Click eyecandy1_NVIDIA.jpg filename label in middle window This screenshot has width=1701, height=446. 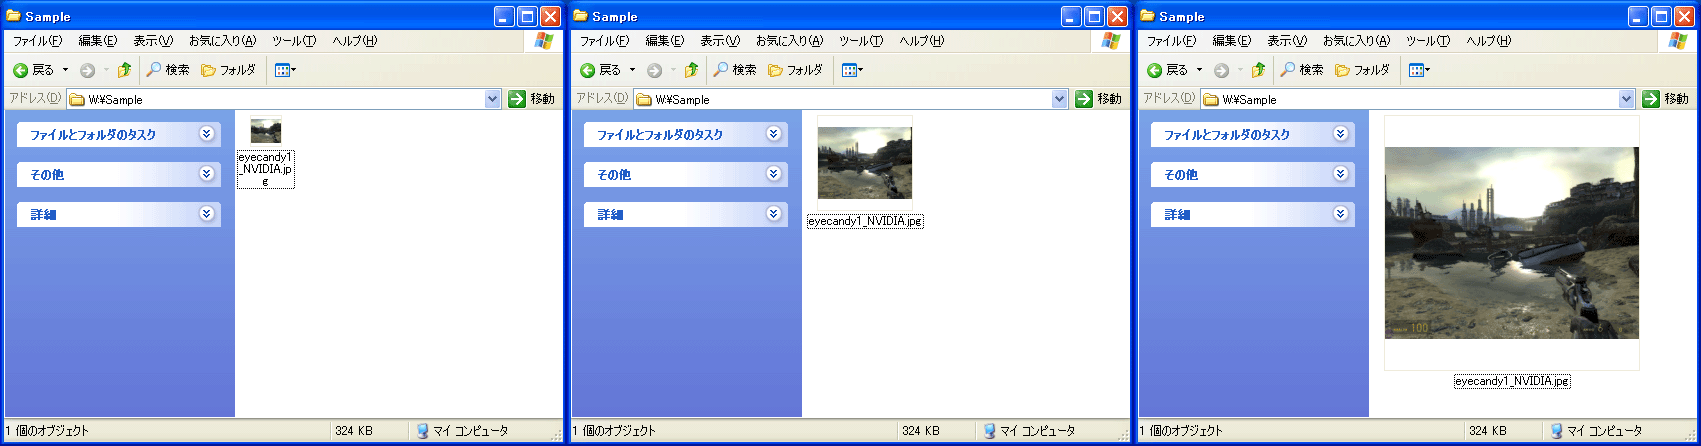tap(865, 221)
